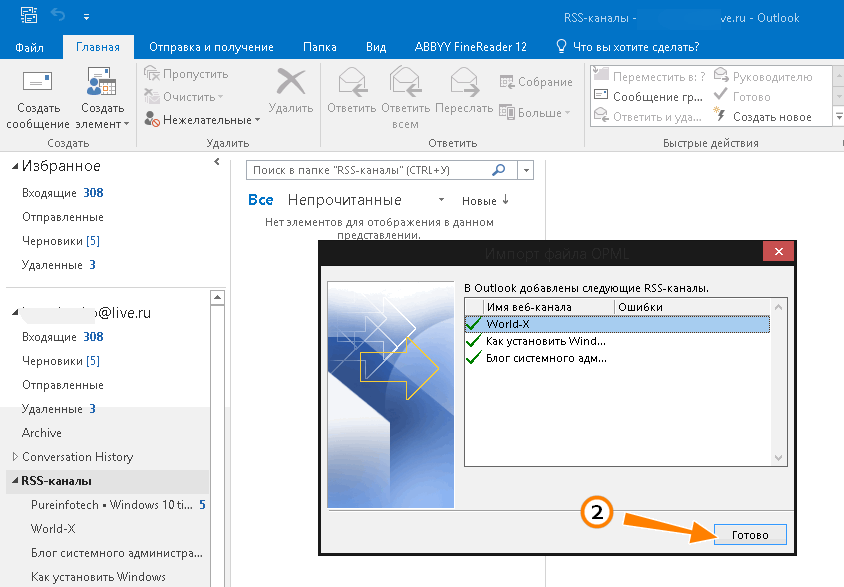Open Удаленные 3 under Избранное
This screenshot has width=844, height=587.
(x=58, y=265)
